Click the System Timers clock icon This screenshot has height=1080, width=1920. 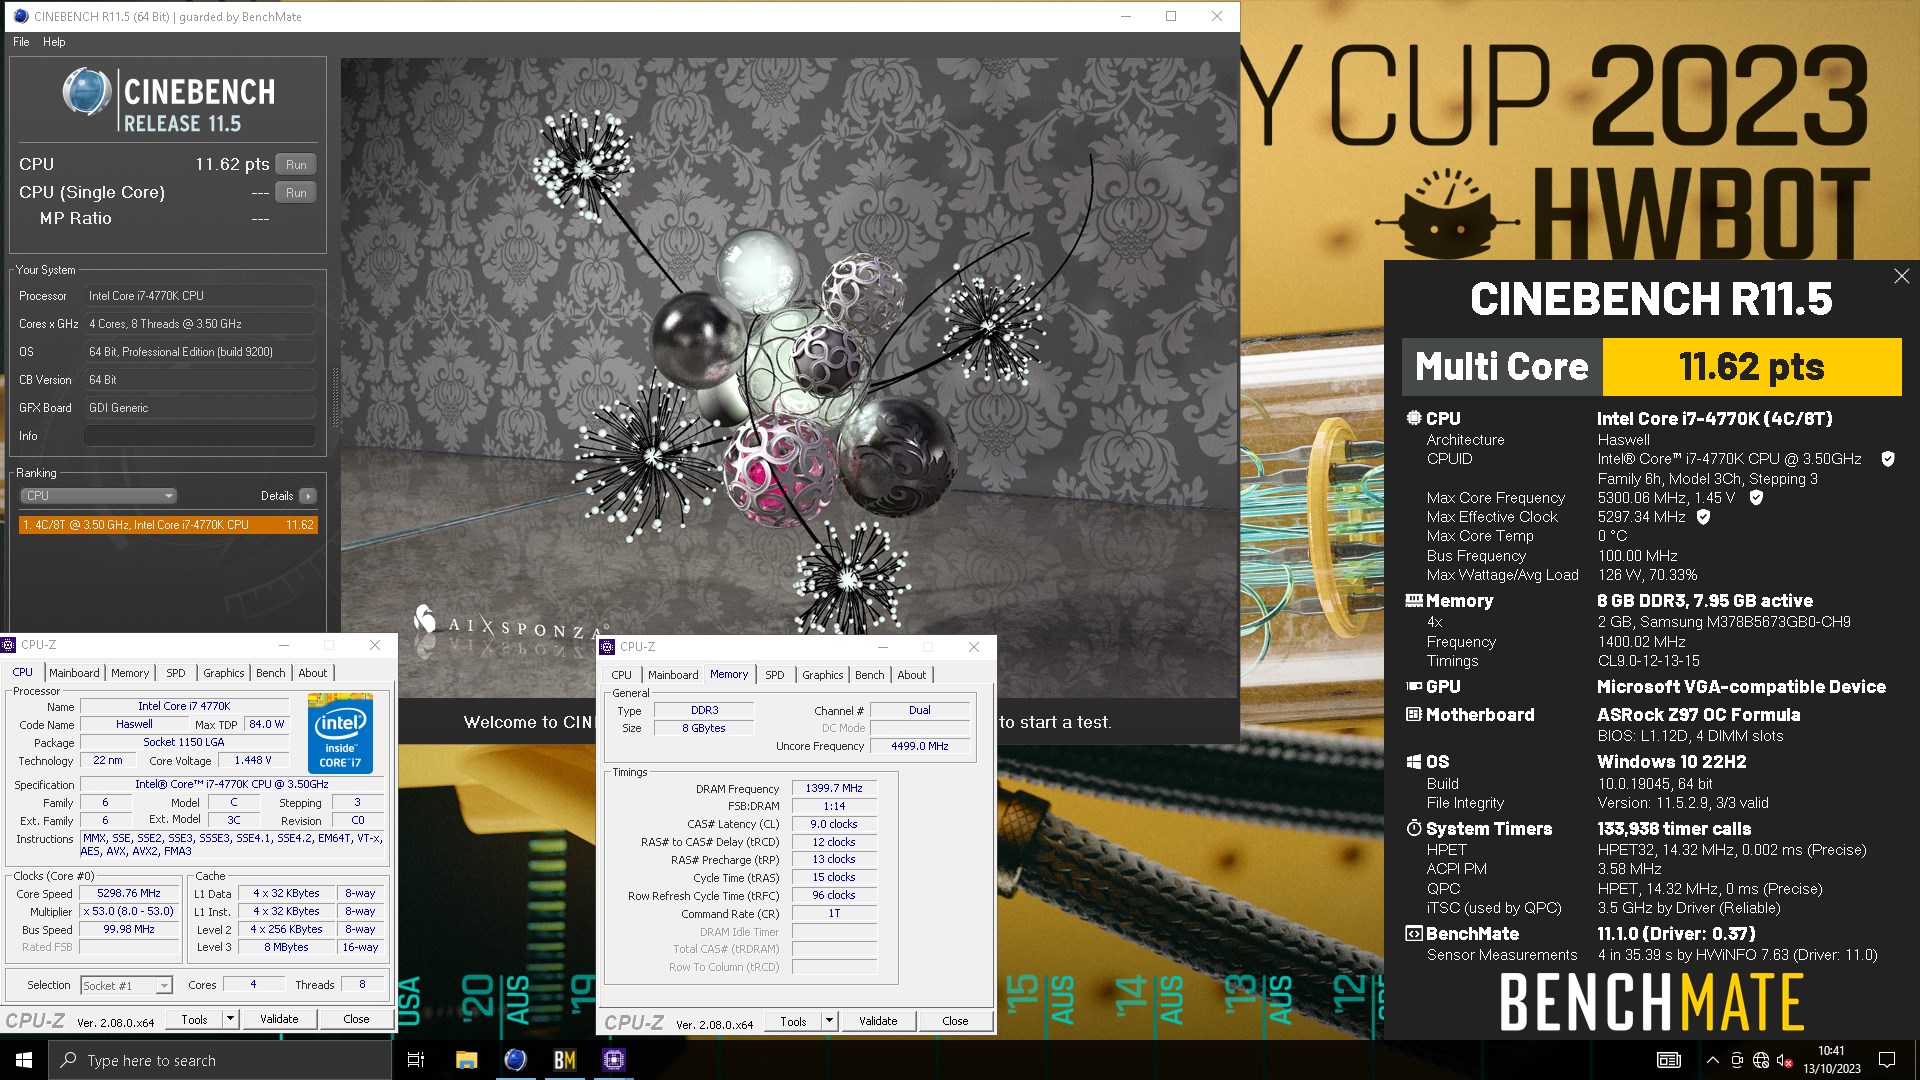[1413, 829]
